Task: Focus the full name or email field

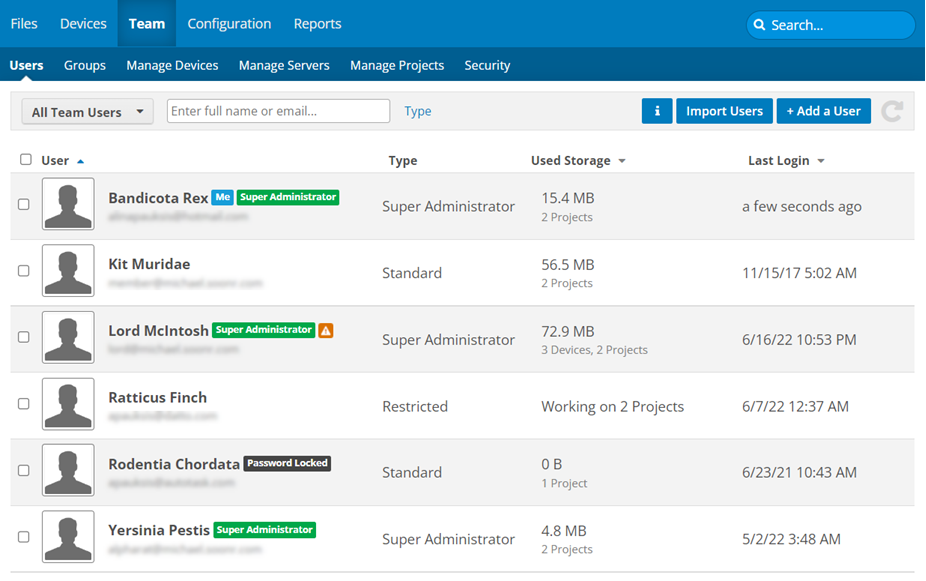Action: tap(278, 111)
